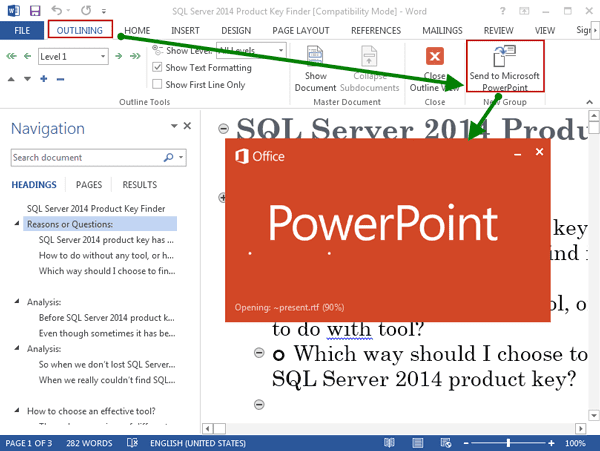Click Close Outline View button
Viewport: 600px width, 451px height.
coord(435,68)
